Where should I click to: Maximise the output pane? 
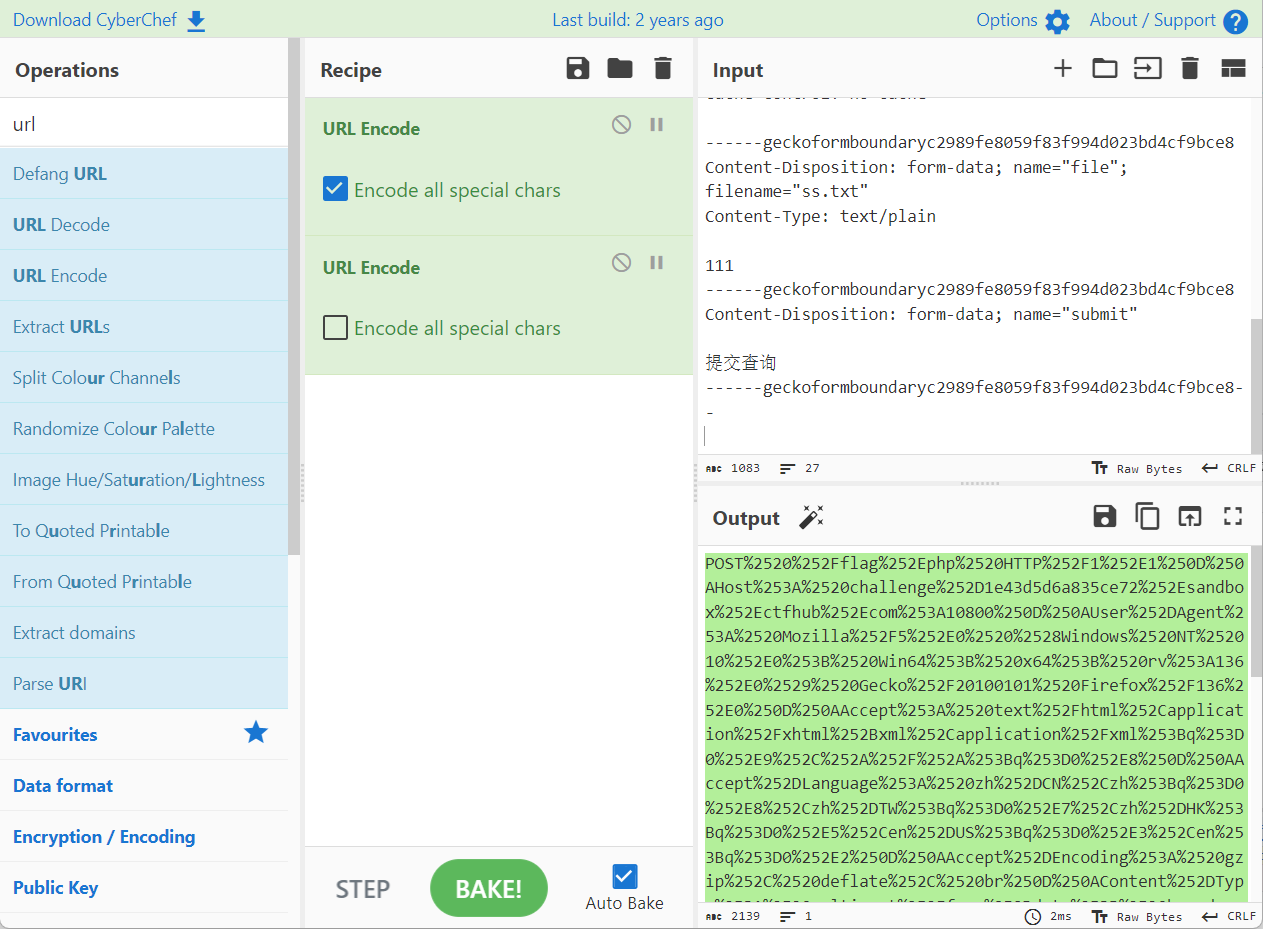1233,516
